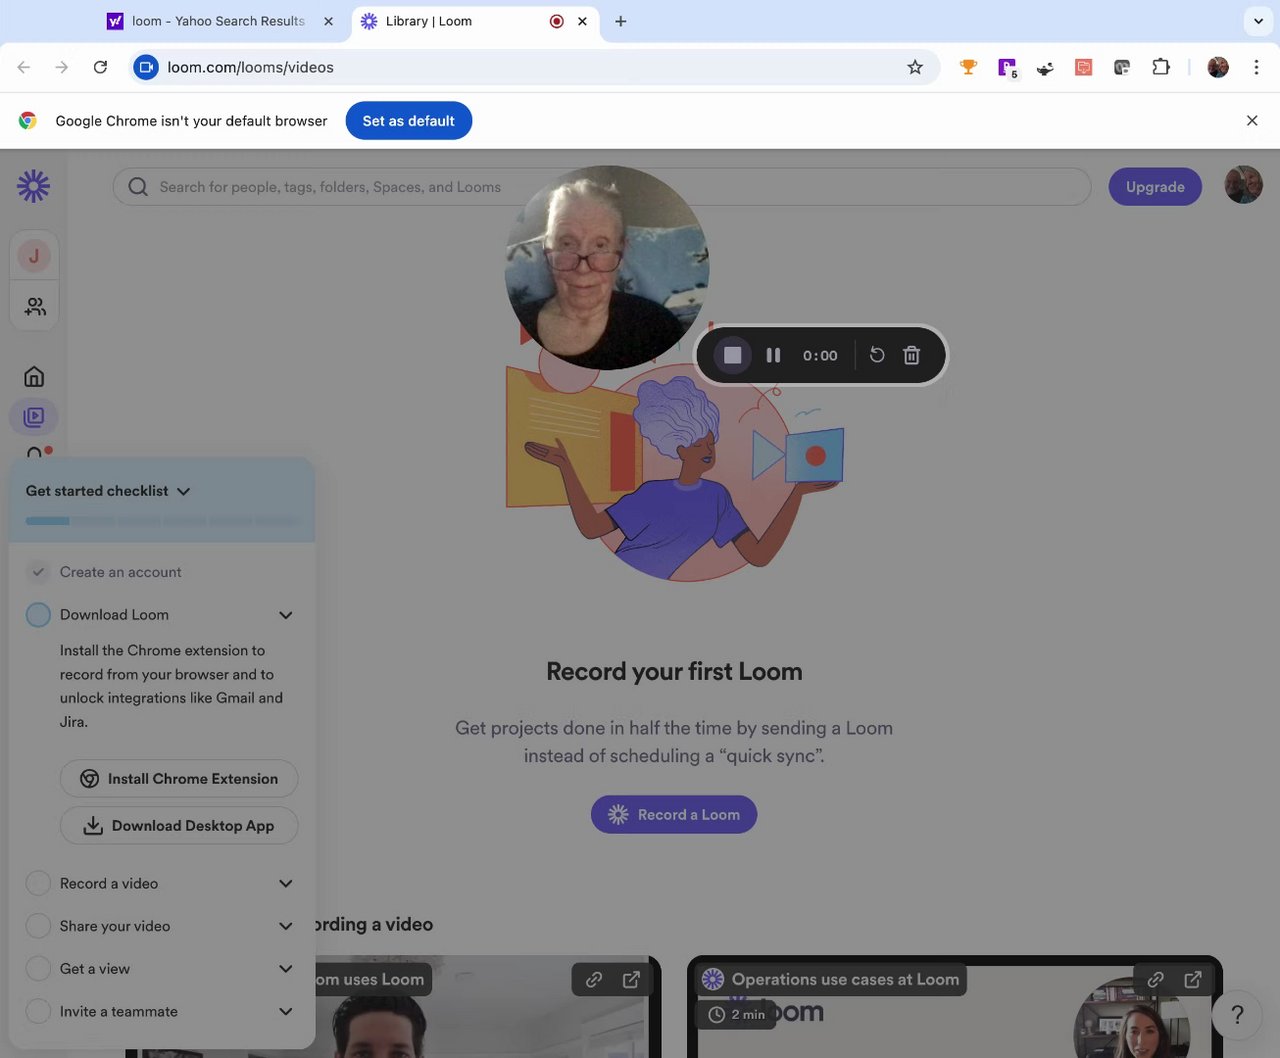View site information icon in address bar
This screenshot has height=1058, width=1280.
(x=146, y=67)
